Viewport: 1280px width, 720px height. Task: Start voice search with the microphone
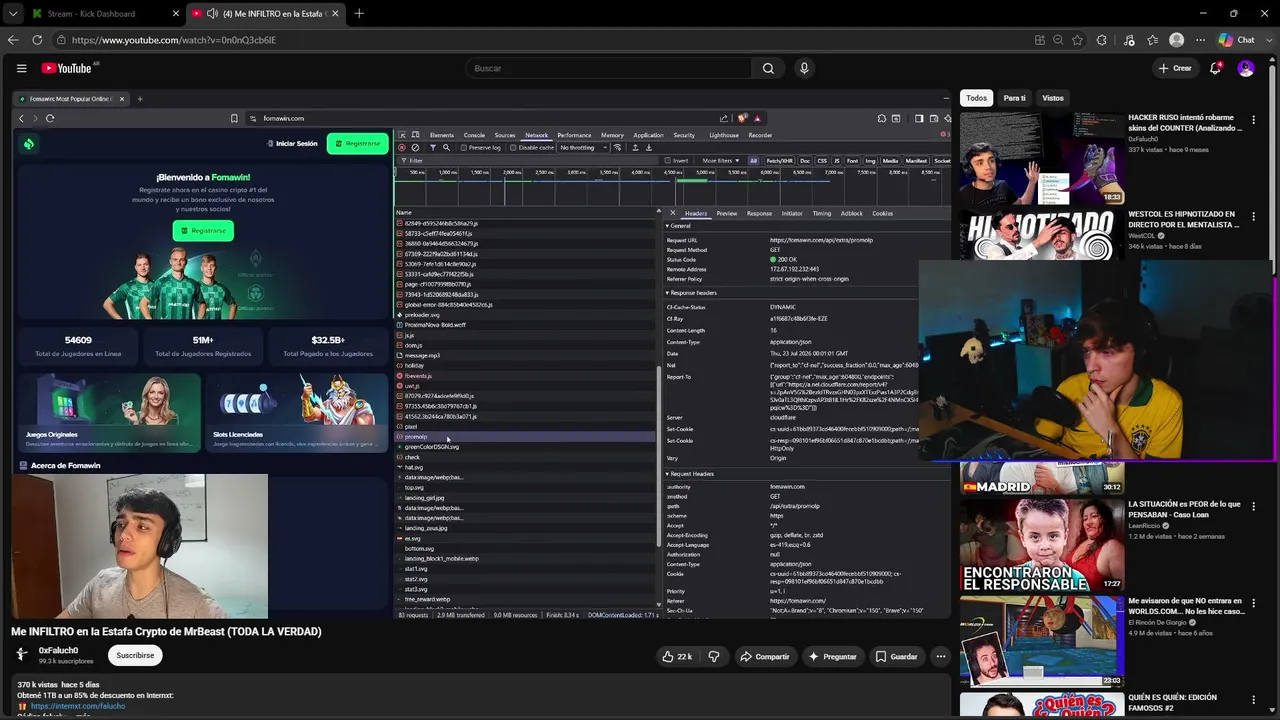pos(804,68)
